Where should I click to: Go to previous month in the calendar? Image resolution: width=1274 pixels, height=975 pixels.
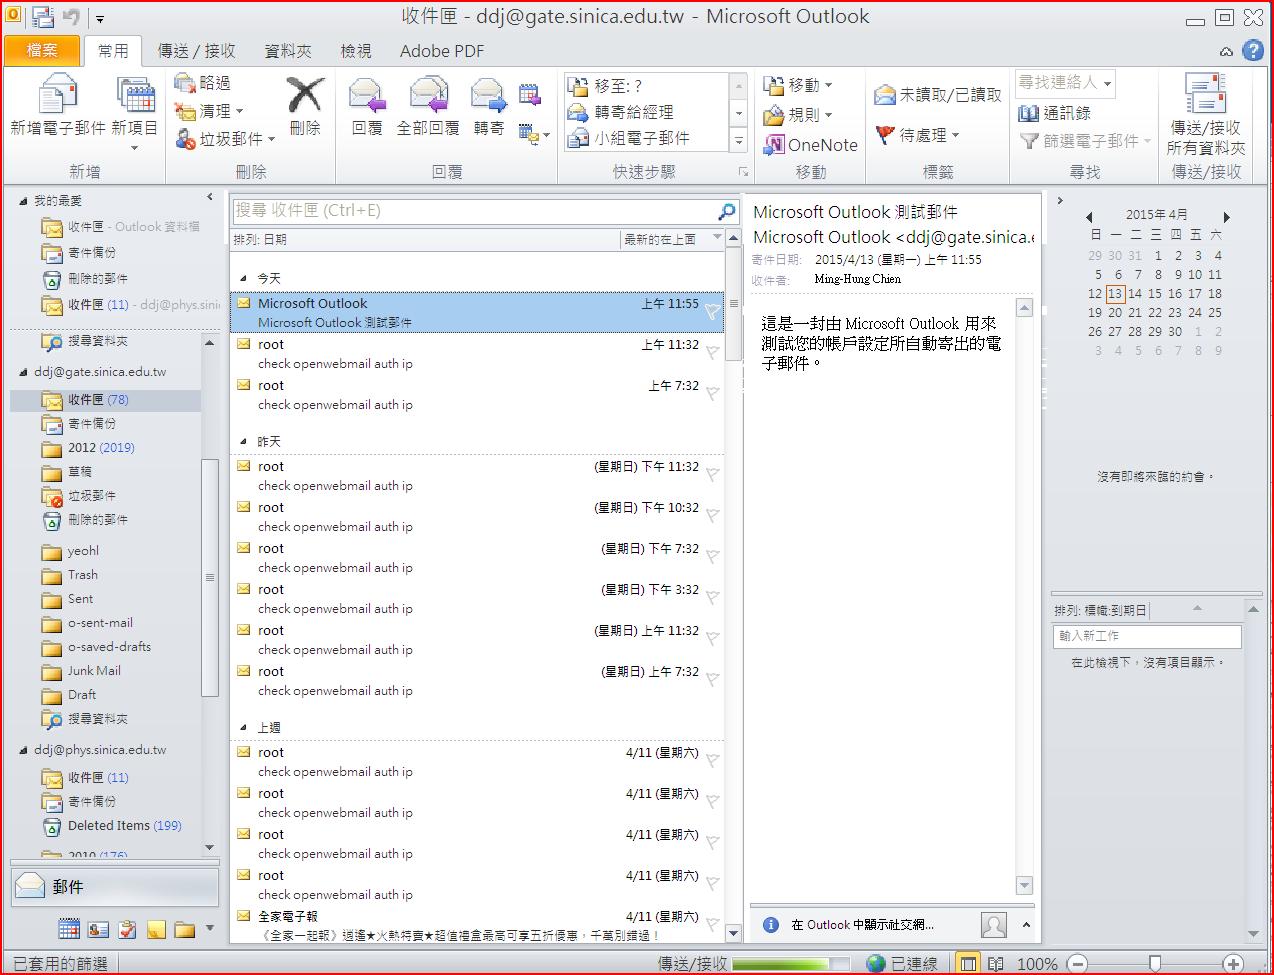[x=1089, y=216]
